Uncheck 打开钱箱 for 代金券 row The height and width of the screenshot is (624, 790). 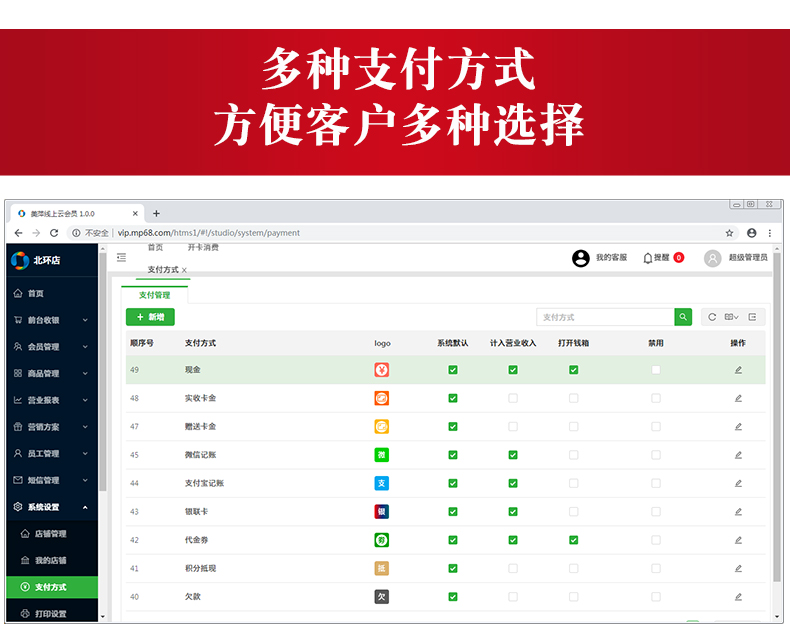point(574,540)
